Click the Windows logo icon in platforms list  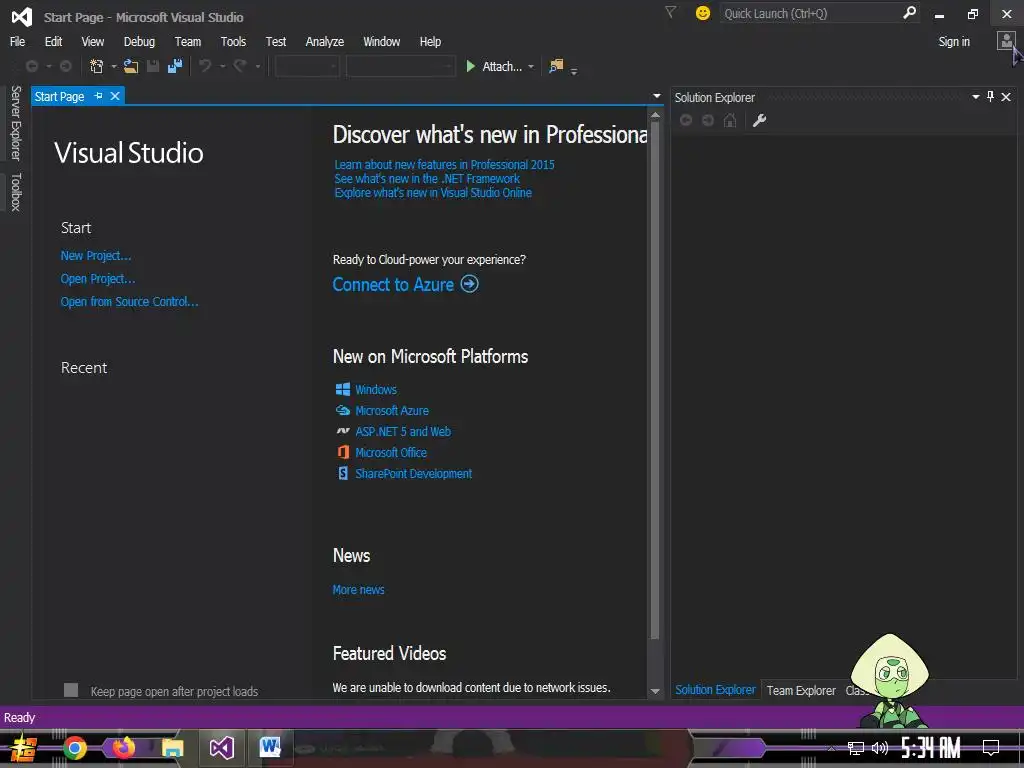coord(343,390)
